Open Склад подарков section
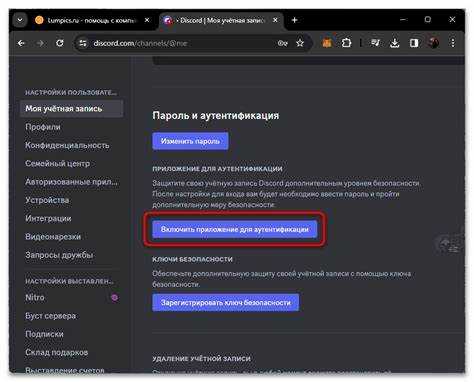This screenshot has height=382, width=474. (x=57, y=352)
